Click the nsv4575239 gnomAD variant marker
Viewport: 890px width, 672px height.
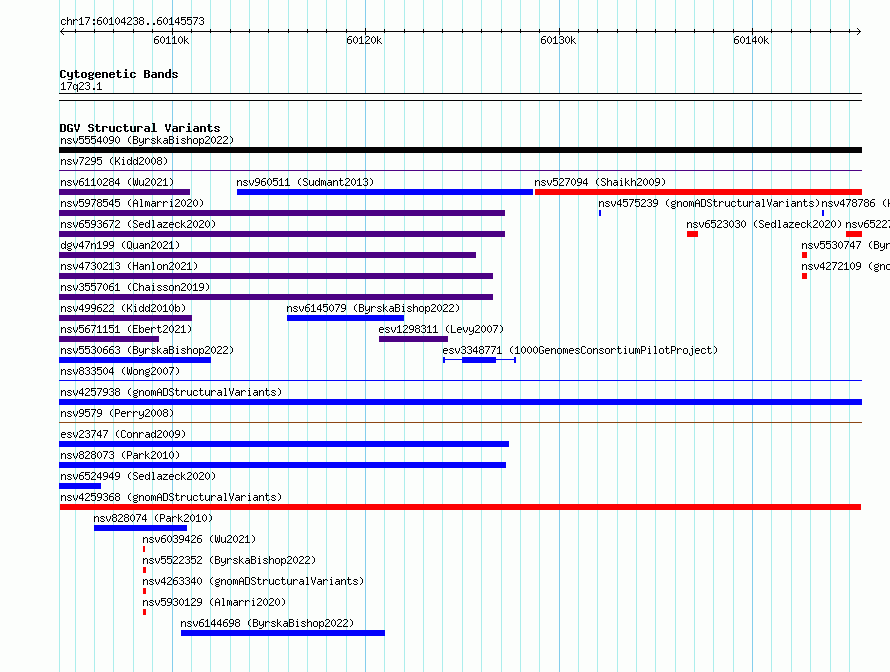(600, 213)
